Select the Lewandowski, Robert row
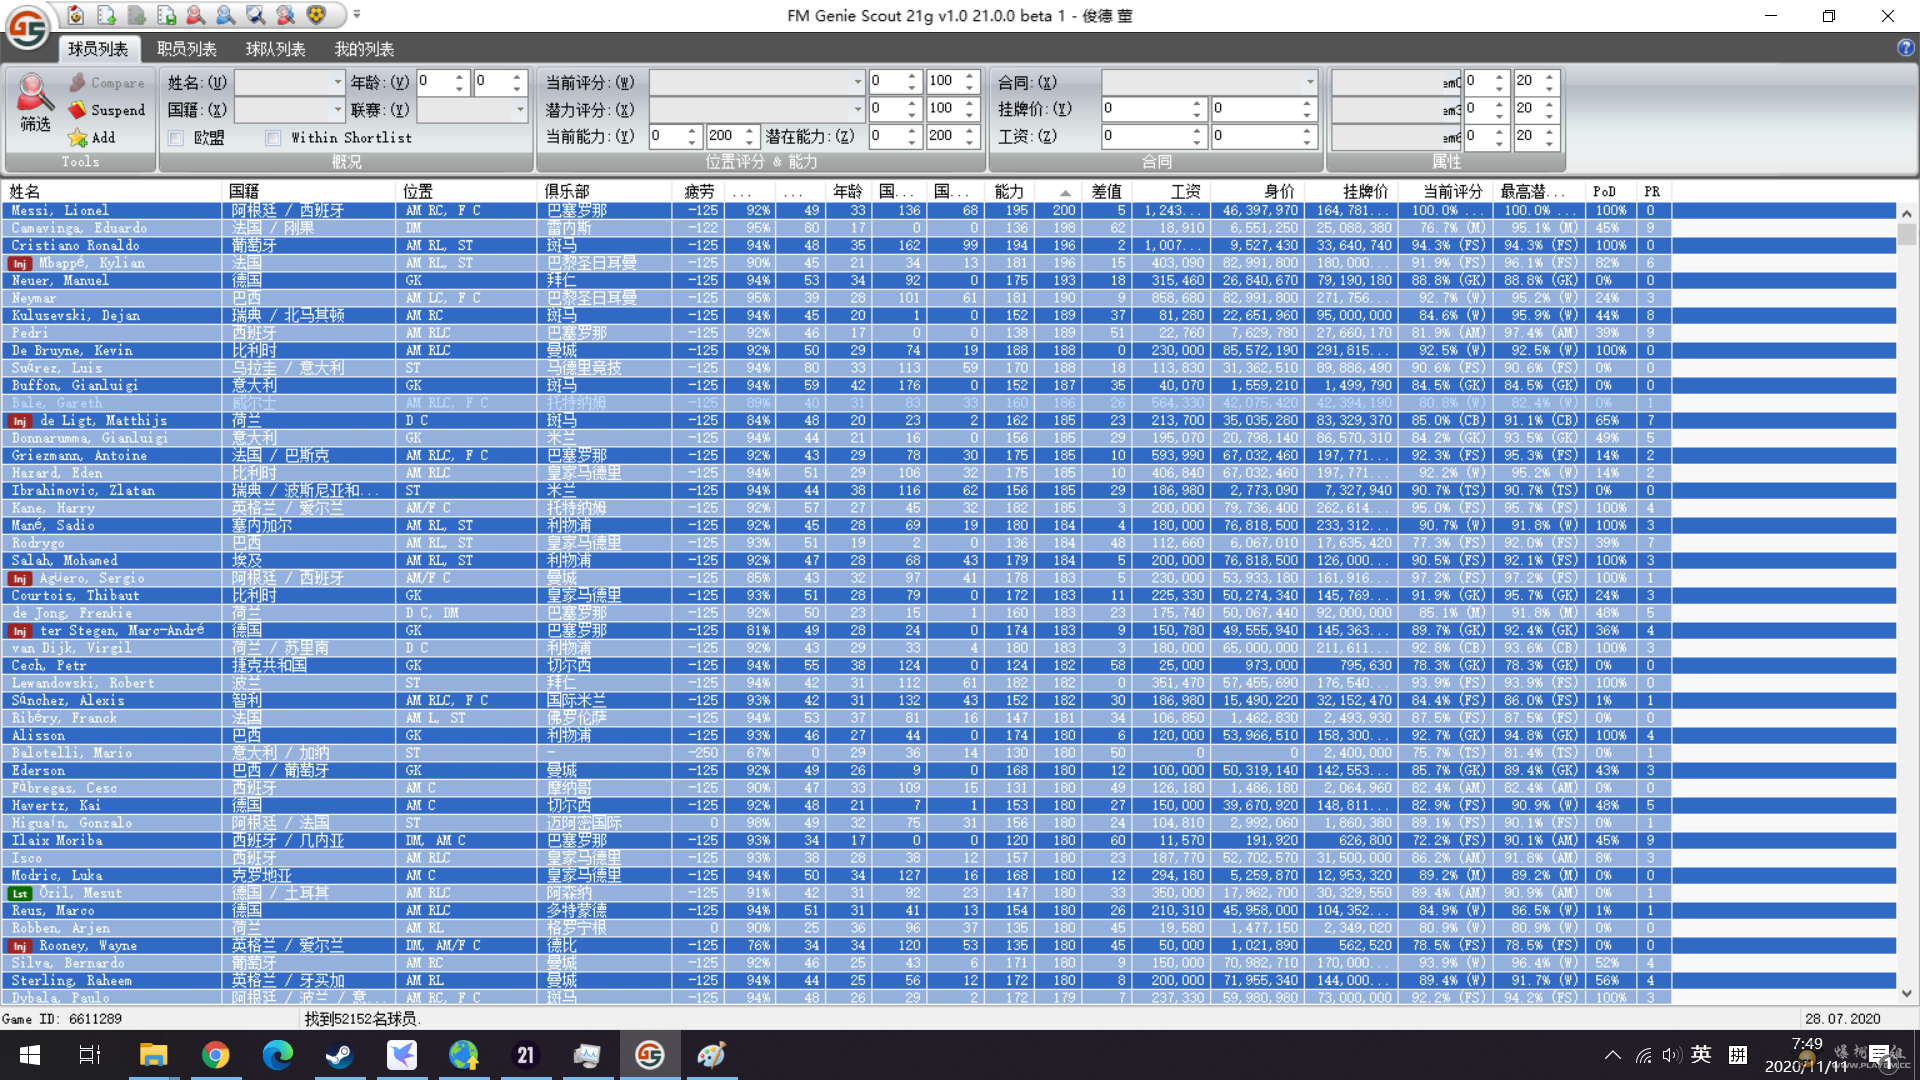Viewport: 1920px width, 1080px height. coord(948,684)
